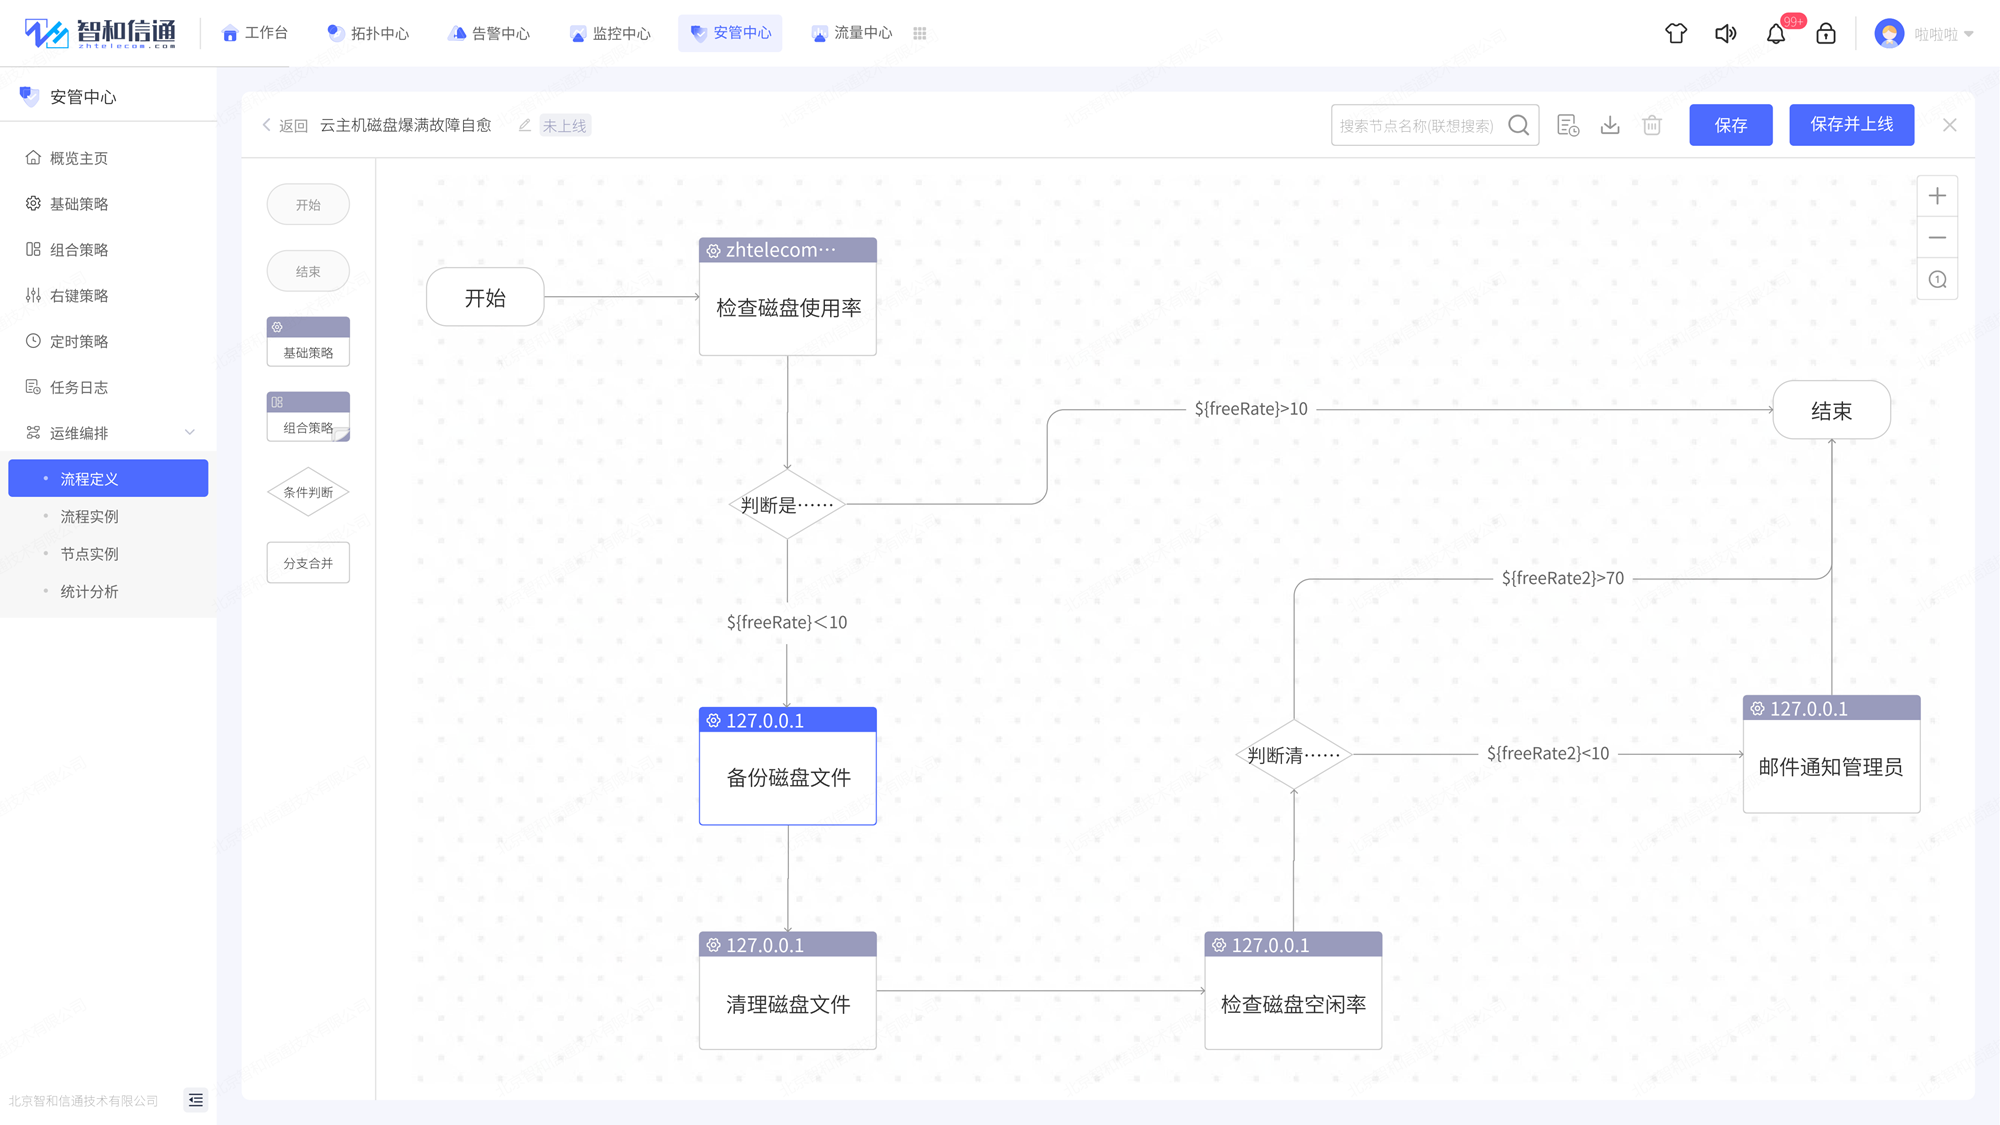Switch to 流量中心 tab
This screenshot has width=2000, height=1125.
852,33
